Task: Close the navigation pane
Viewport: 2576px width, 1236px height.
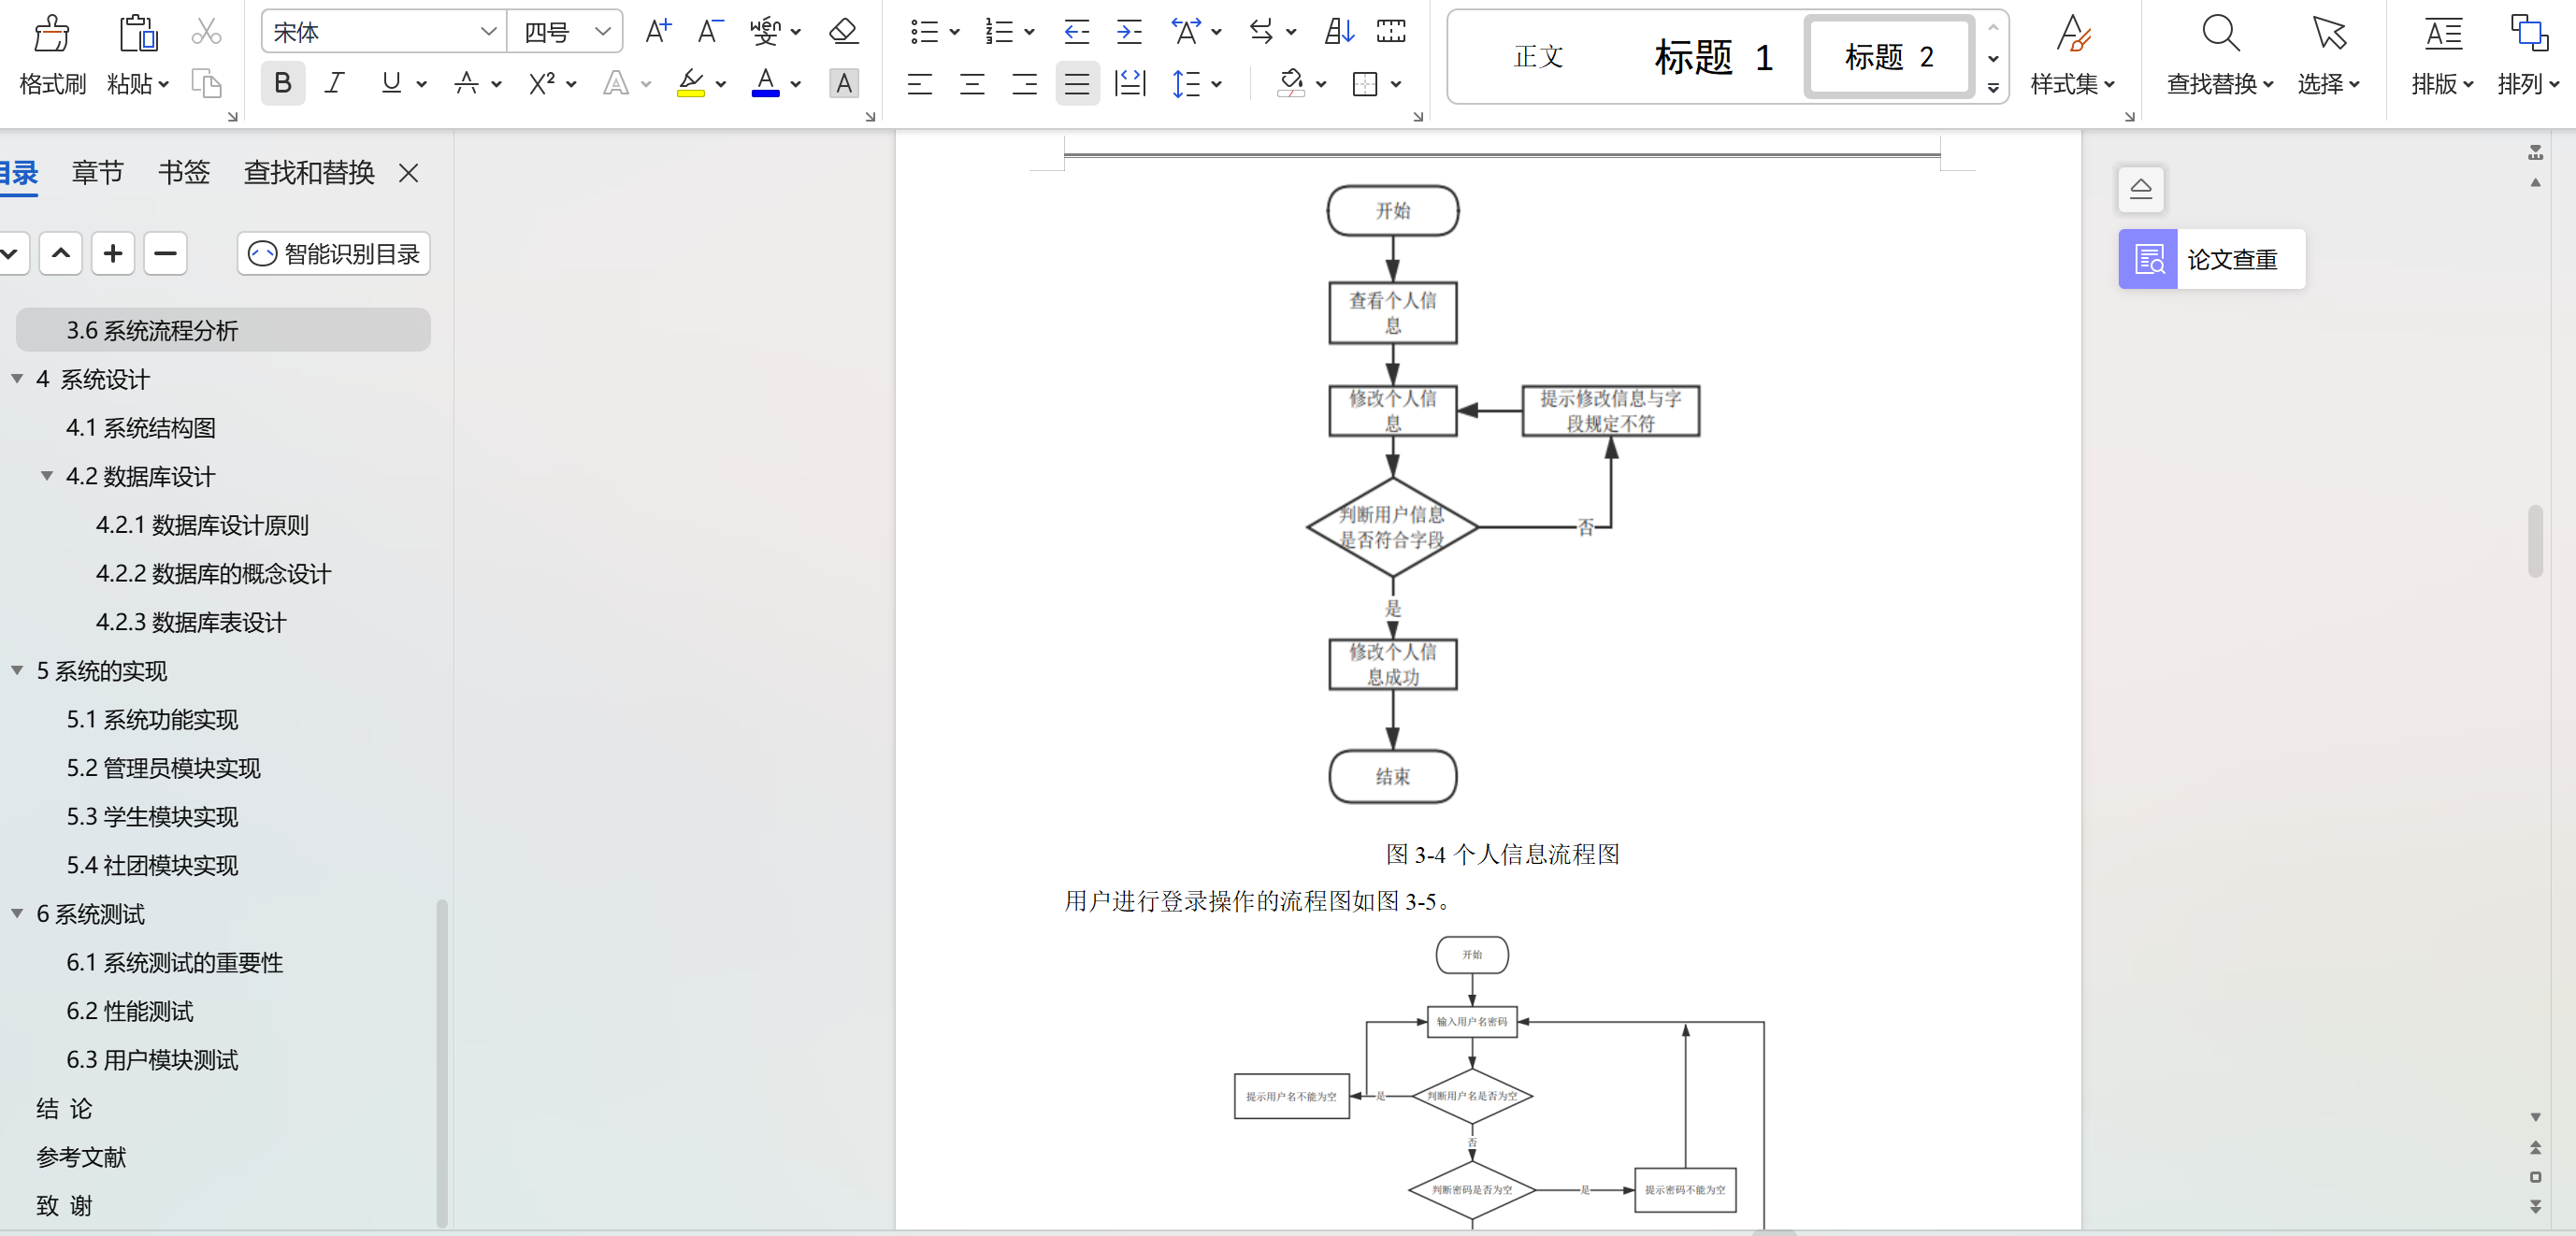Action: 408,173
